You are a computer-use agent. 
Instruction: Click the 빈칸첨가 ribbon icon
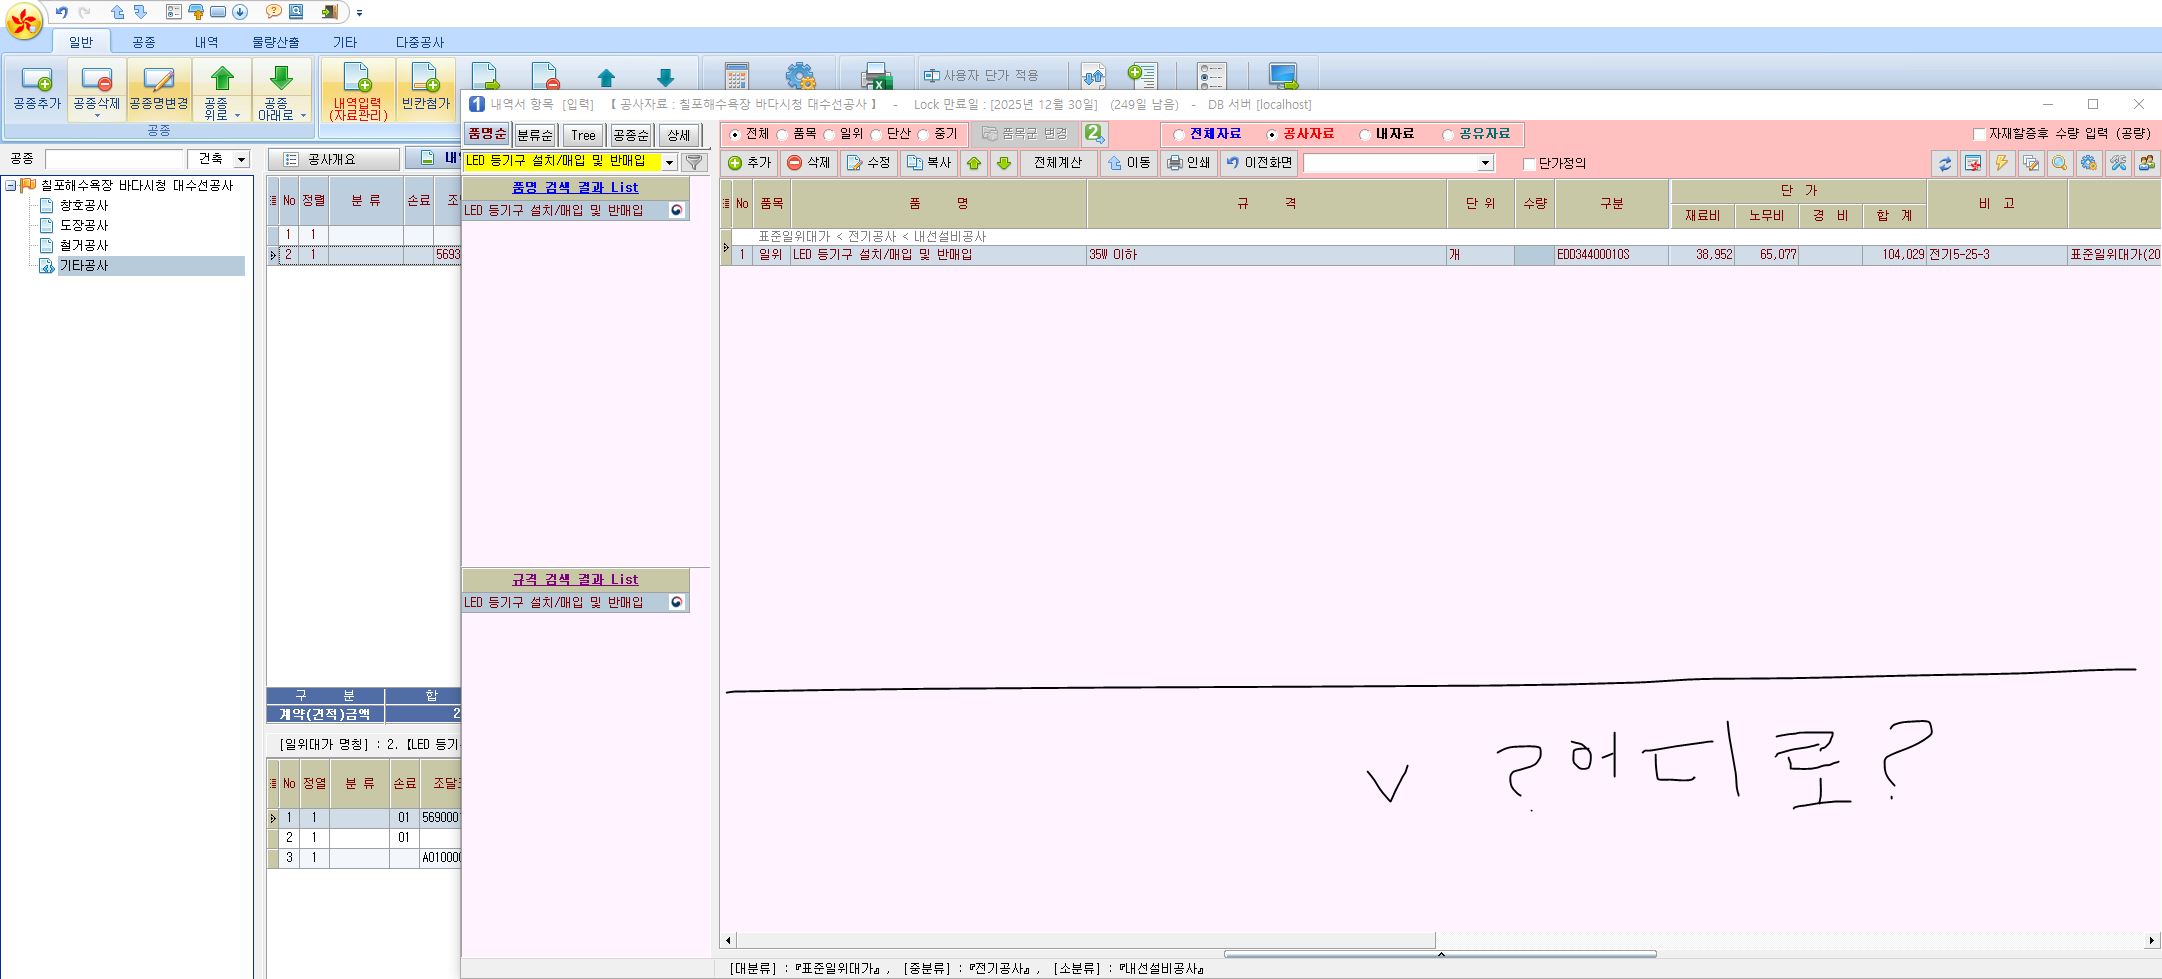[x=426, y=88]
